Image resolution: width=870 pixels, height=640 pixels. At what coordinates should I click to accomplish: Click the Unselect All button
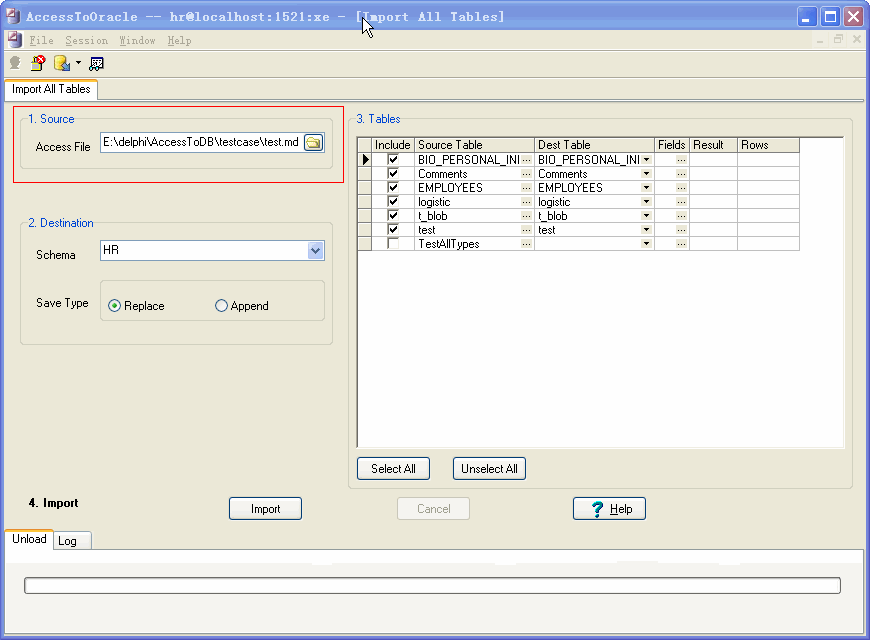click(x=489, y=468)
